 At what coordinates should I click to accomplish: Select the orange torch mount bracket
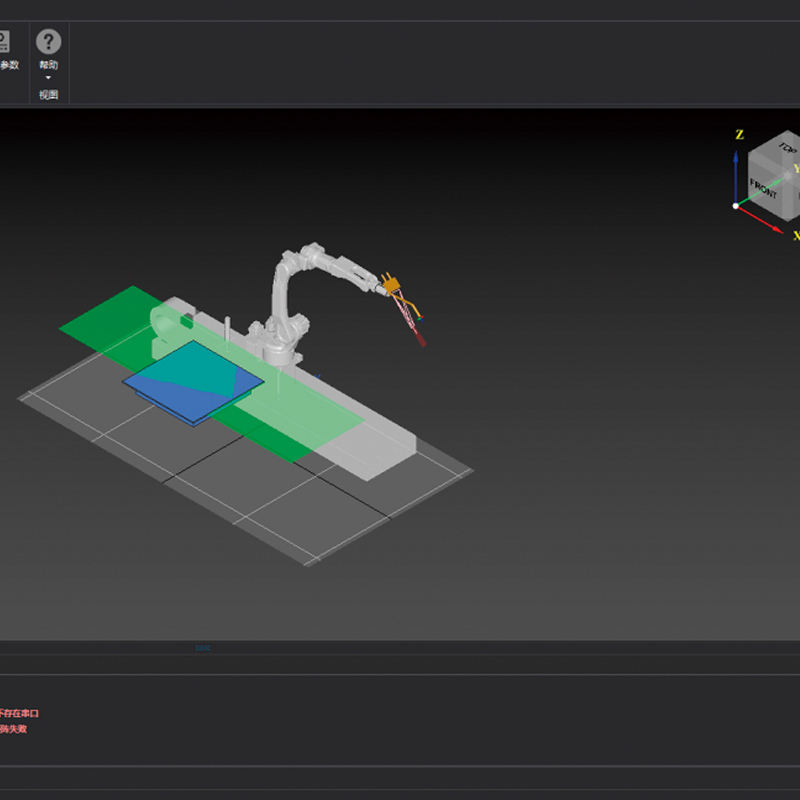(x=390, y=284)
